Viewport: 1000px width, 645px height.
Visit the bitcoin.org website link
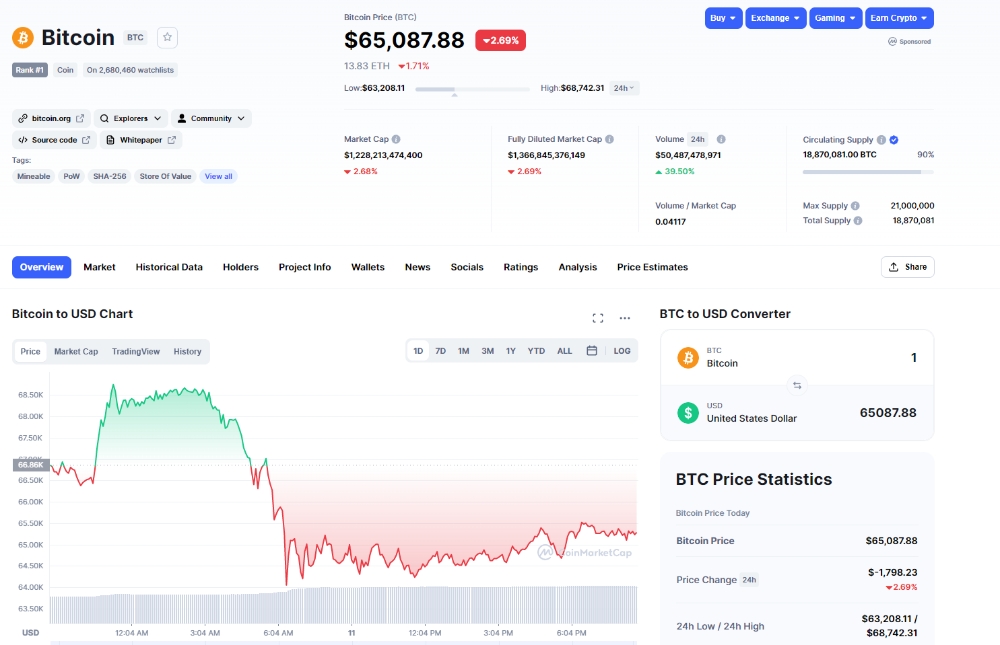[51, 119]
